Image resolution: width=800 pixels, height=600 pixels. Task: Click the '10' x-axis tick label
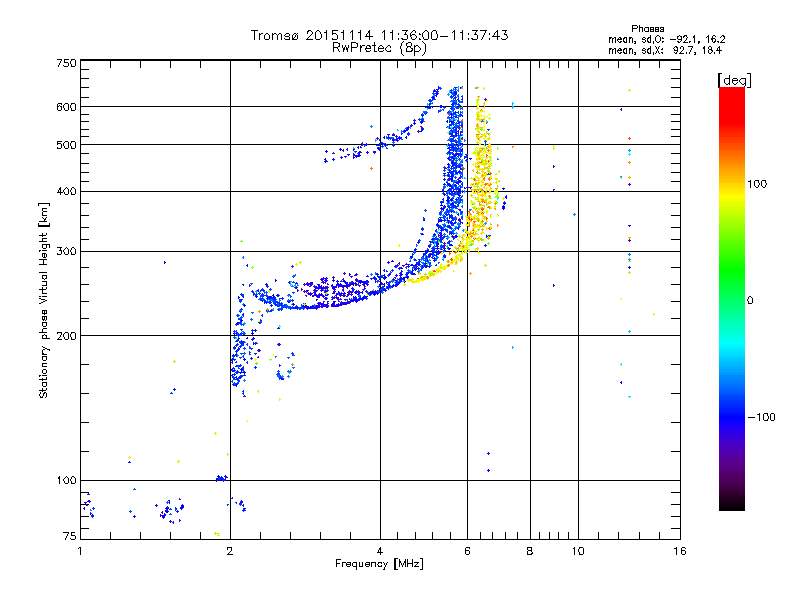point(578,551)
